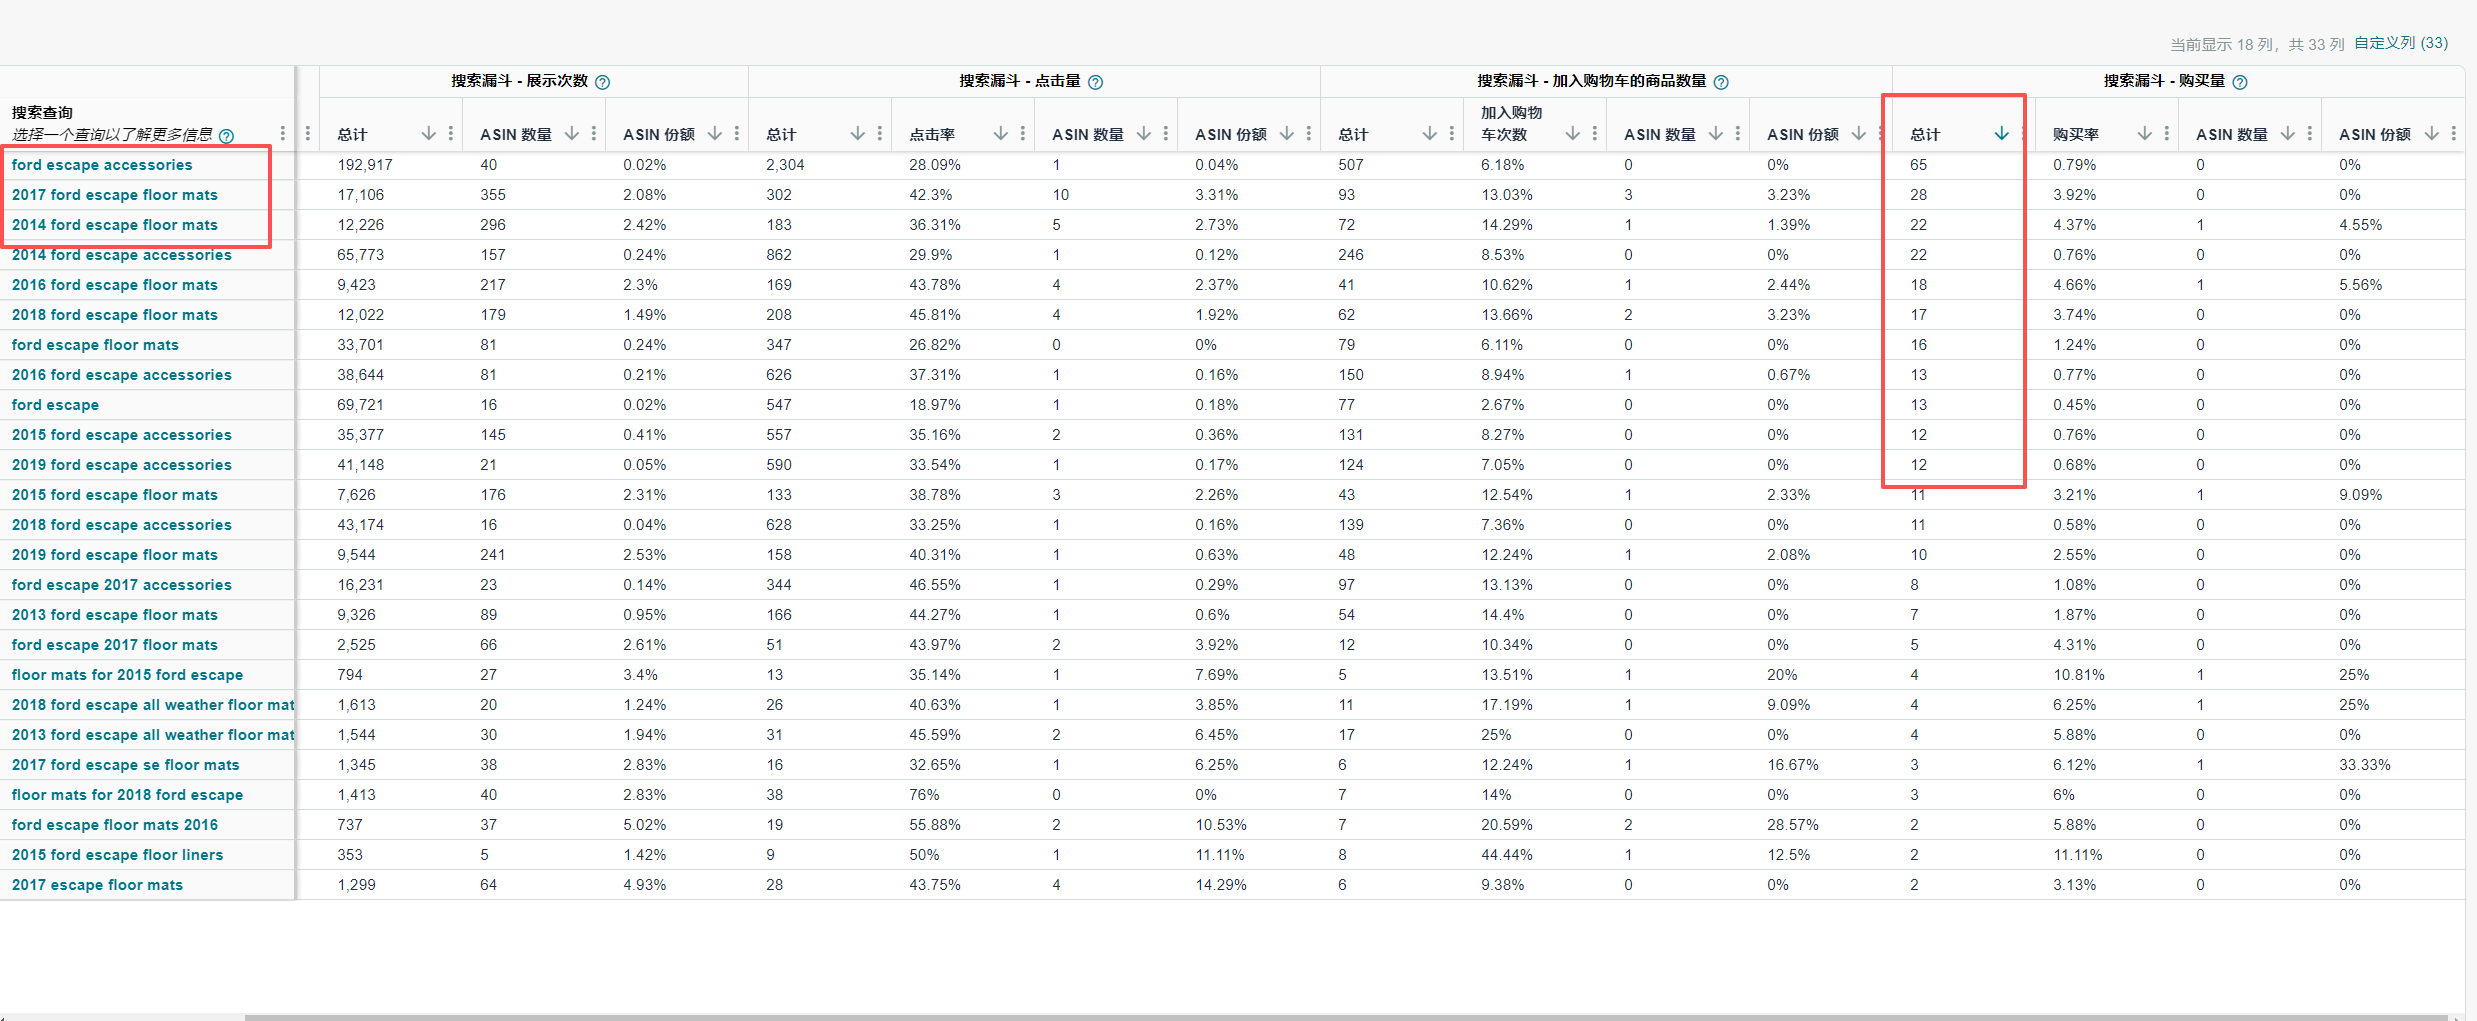Click active sort arrow in 购买量 总计 column
Screen dimensions: 2477x1021
(2001, 134)
